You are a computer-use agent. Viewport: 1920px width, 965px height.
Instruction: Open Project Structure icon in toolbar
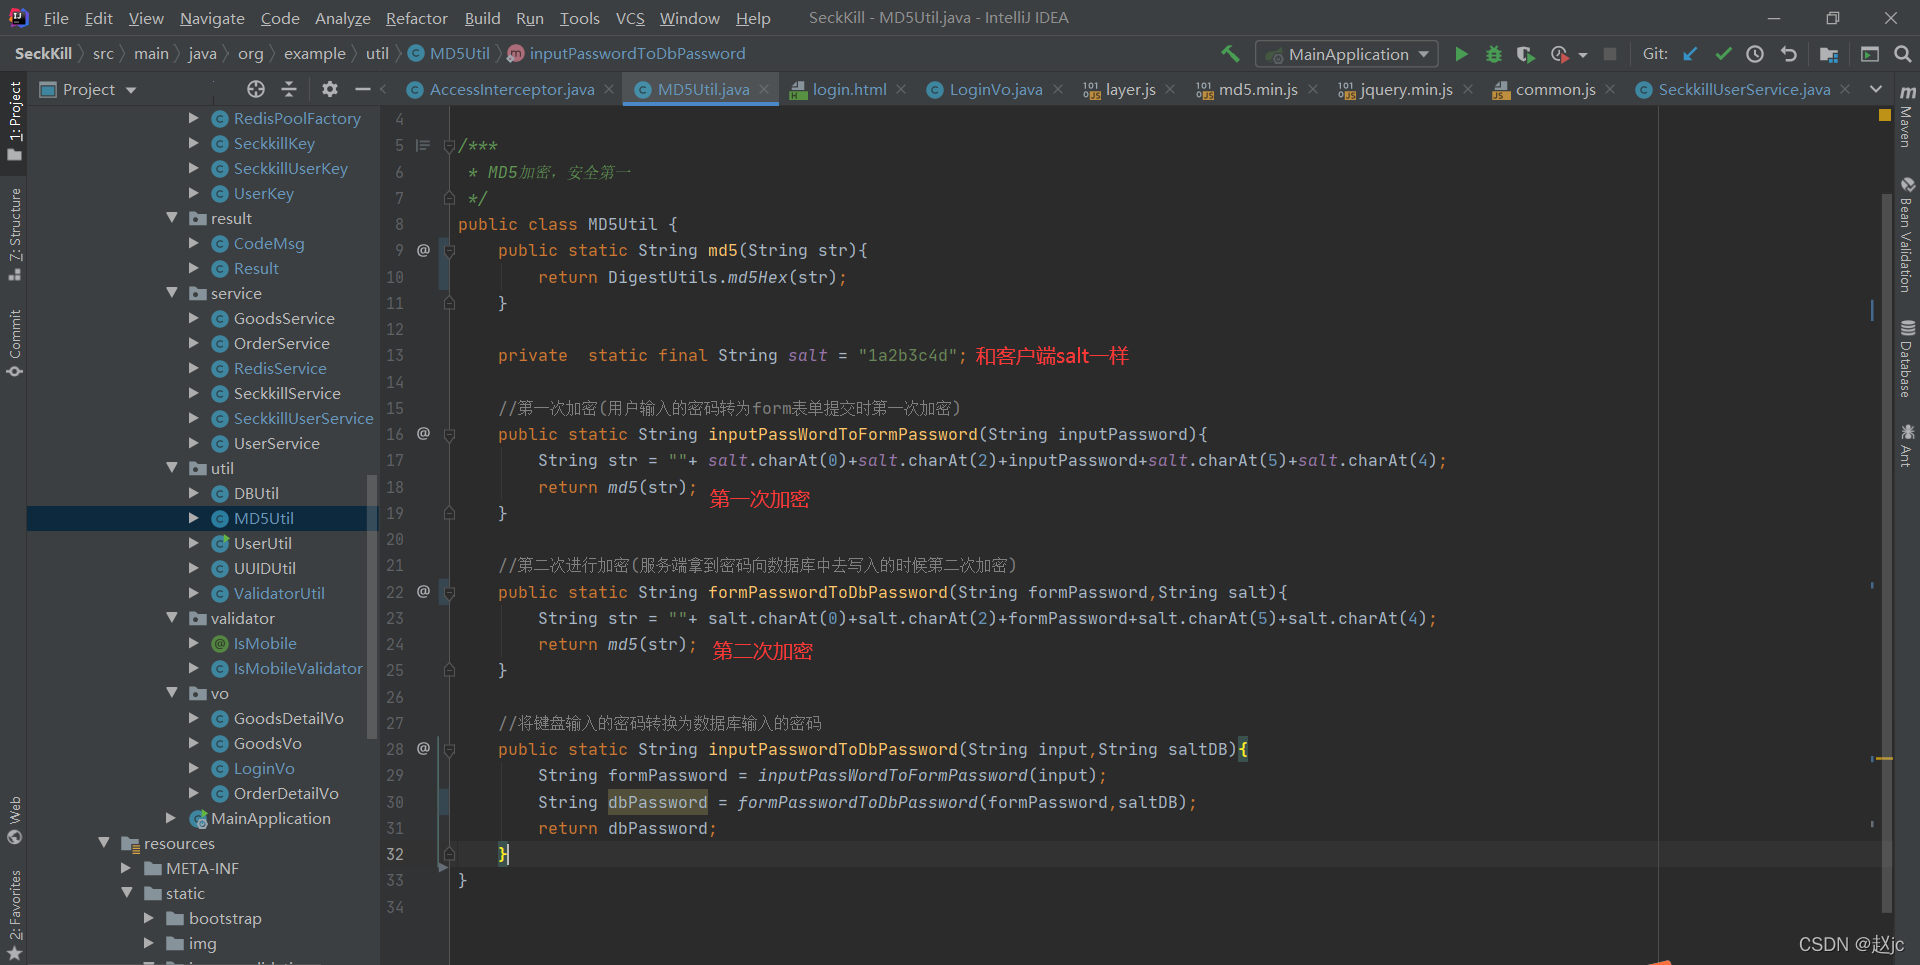[x=1829, y=54]
